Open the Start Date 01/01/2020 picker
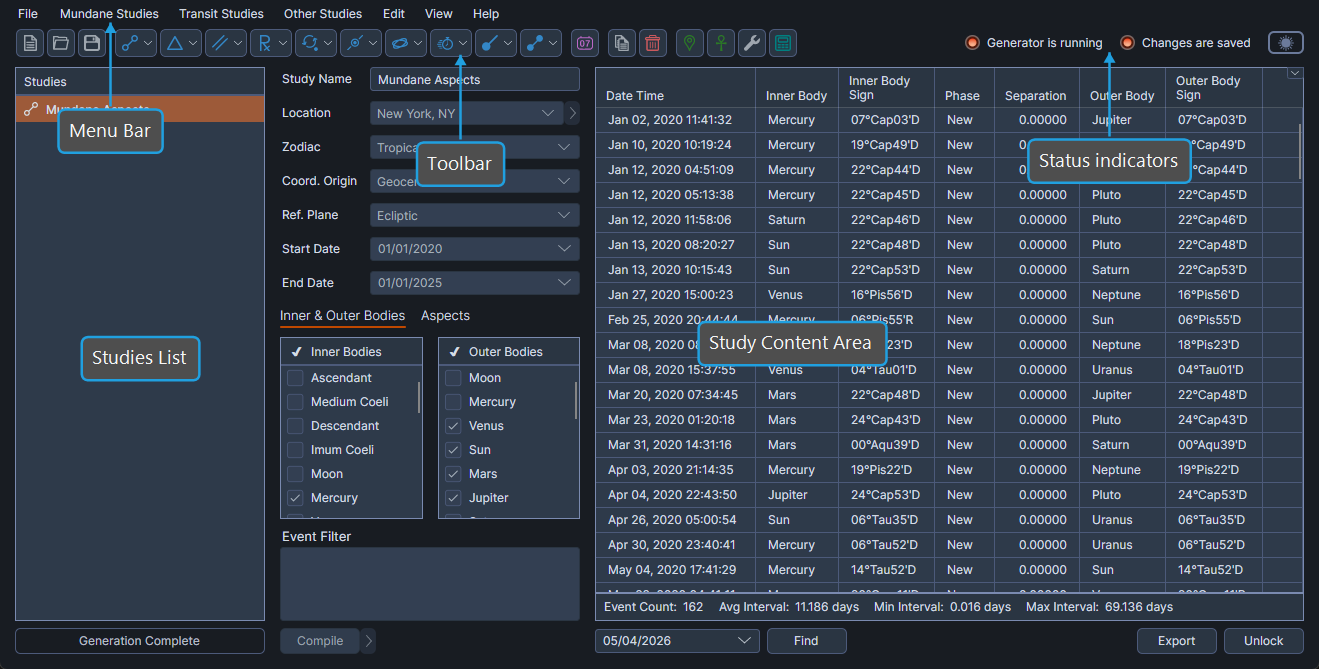The width and height of the screenshot is (1319, 669). [x=475, y=249]
